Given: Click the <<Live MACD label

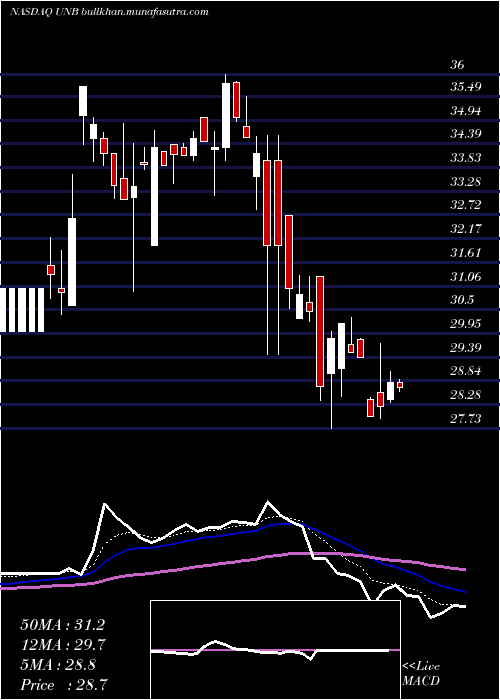Looking at the screenshot, I should click(421, 674).
